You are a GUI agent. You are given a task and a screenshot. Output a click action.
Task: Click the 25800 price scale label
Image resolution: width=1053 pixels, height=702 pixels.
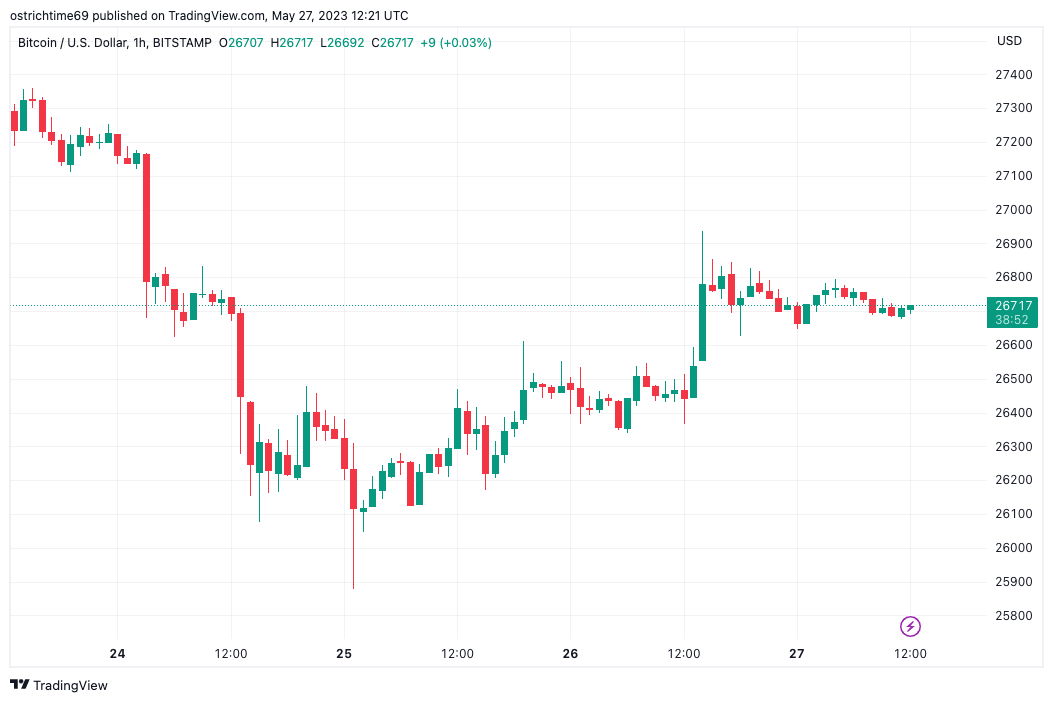[x=1013, y=615]
